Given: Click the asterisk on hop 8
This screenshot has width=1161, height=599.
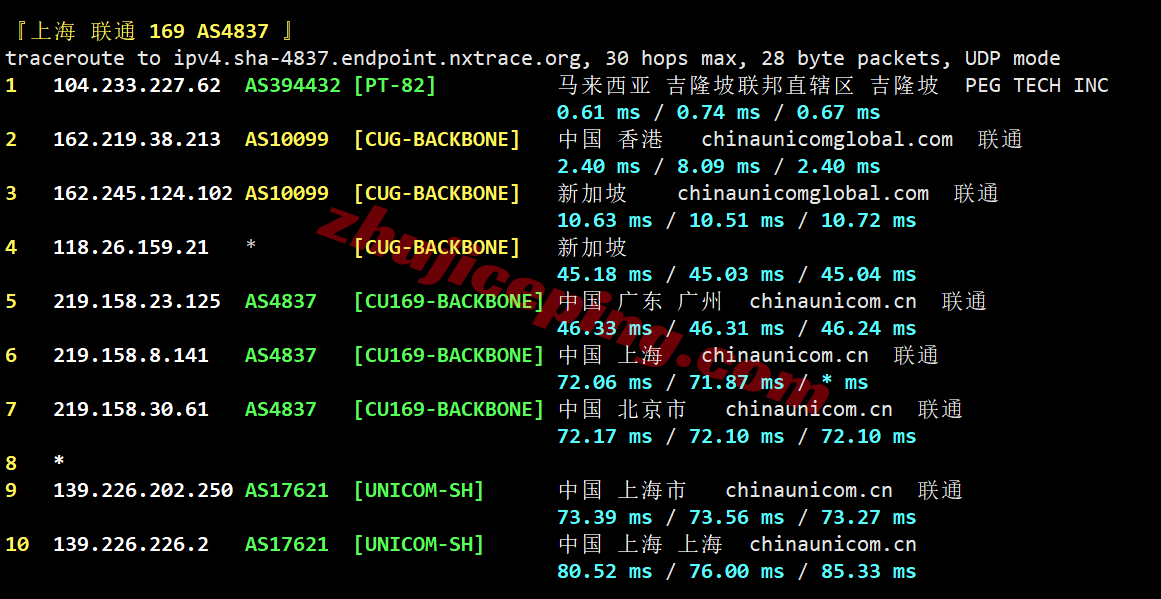Looking at the screenshot, I should point(59,461).
